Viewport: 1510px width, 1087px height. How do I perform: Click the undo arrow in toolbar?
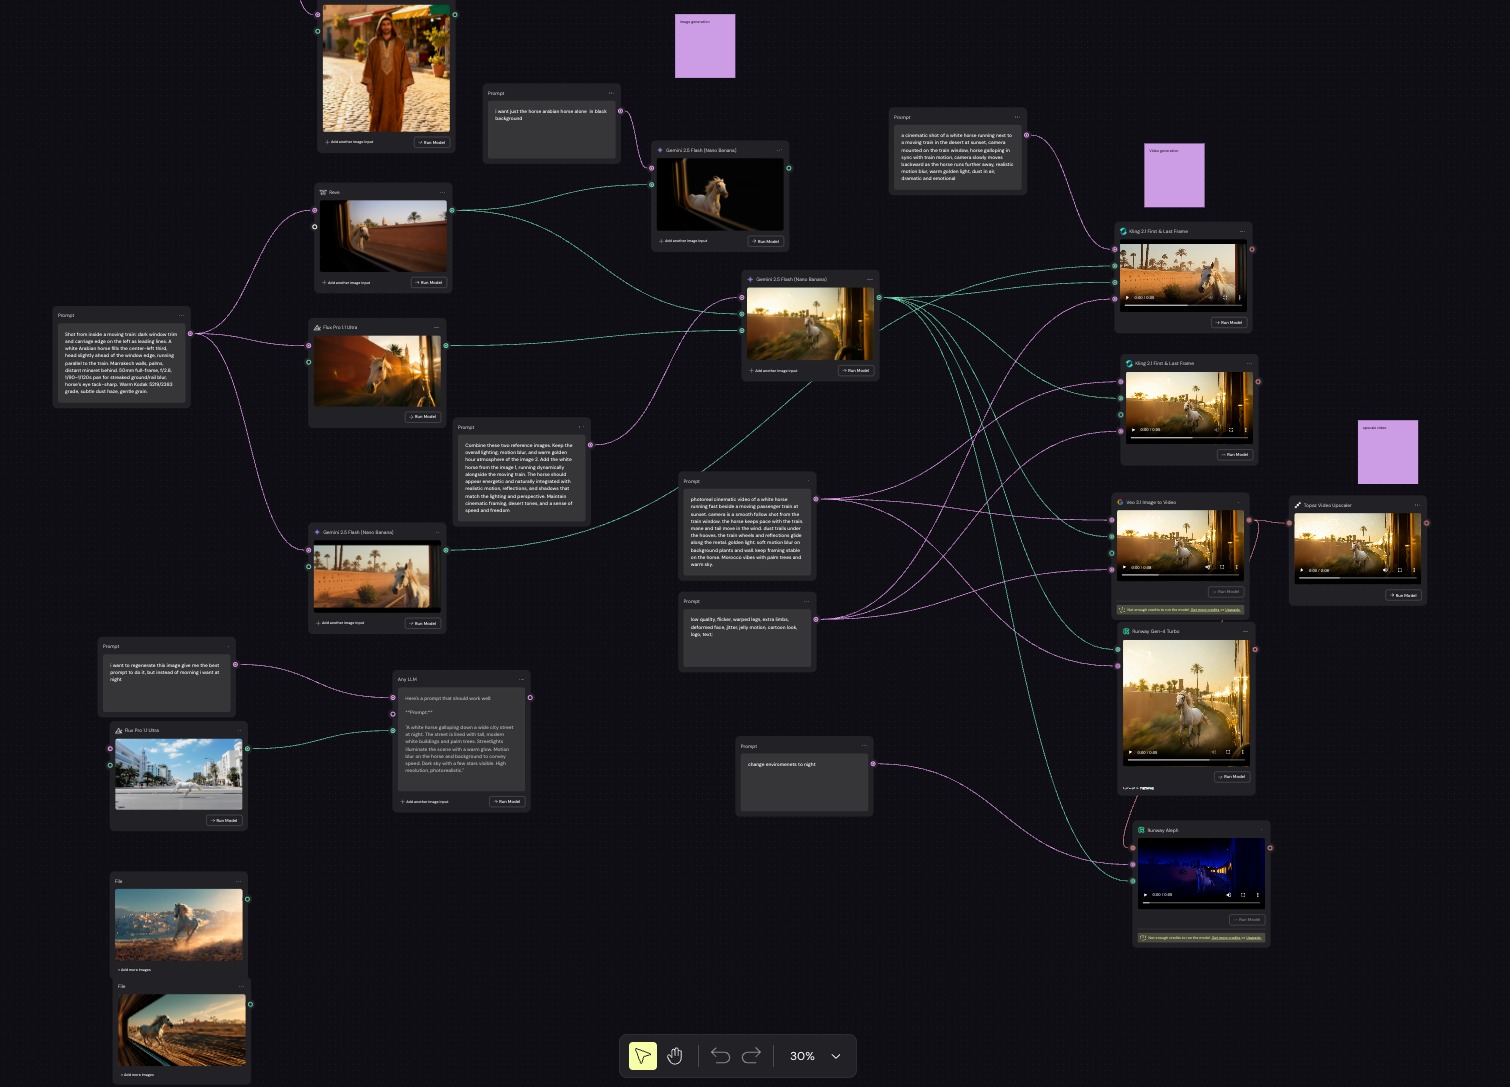720,1056
